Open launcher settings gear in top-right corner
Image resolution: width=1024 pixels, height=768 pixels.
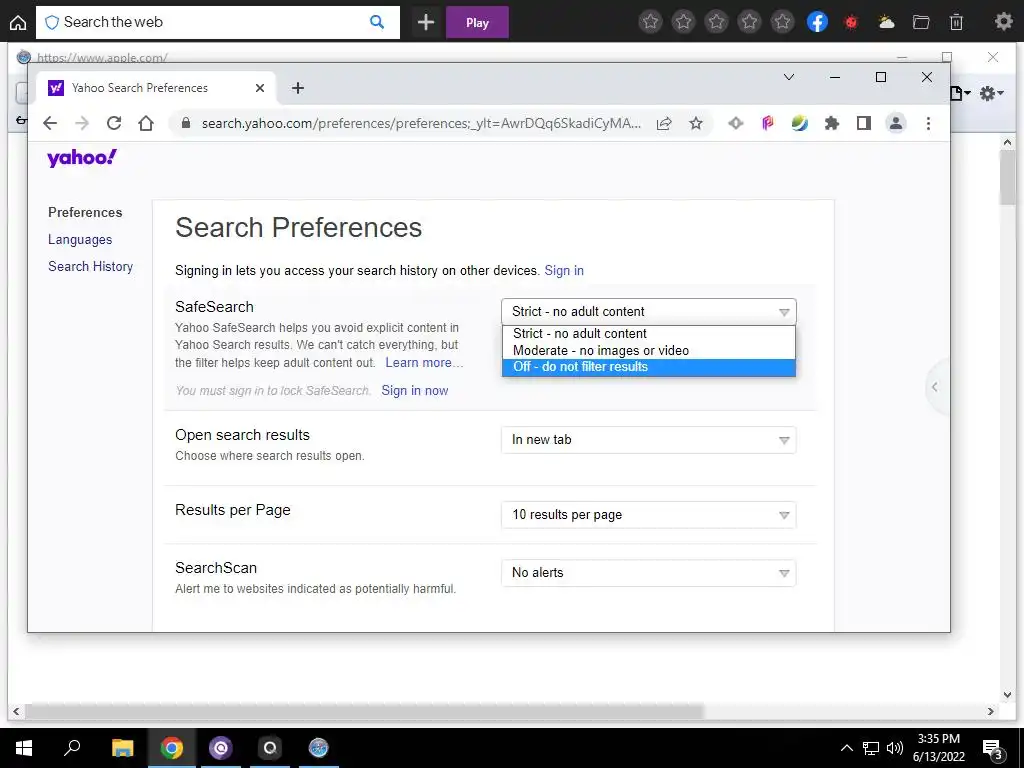(x=1003, y=22)
